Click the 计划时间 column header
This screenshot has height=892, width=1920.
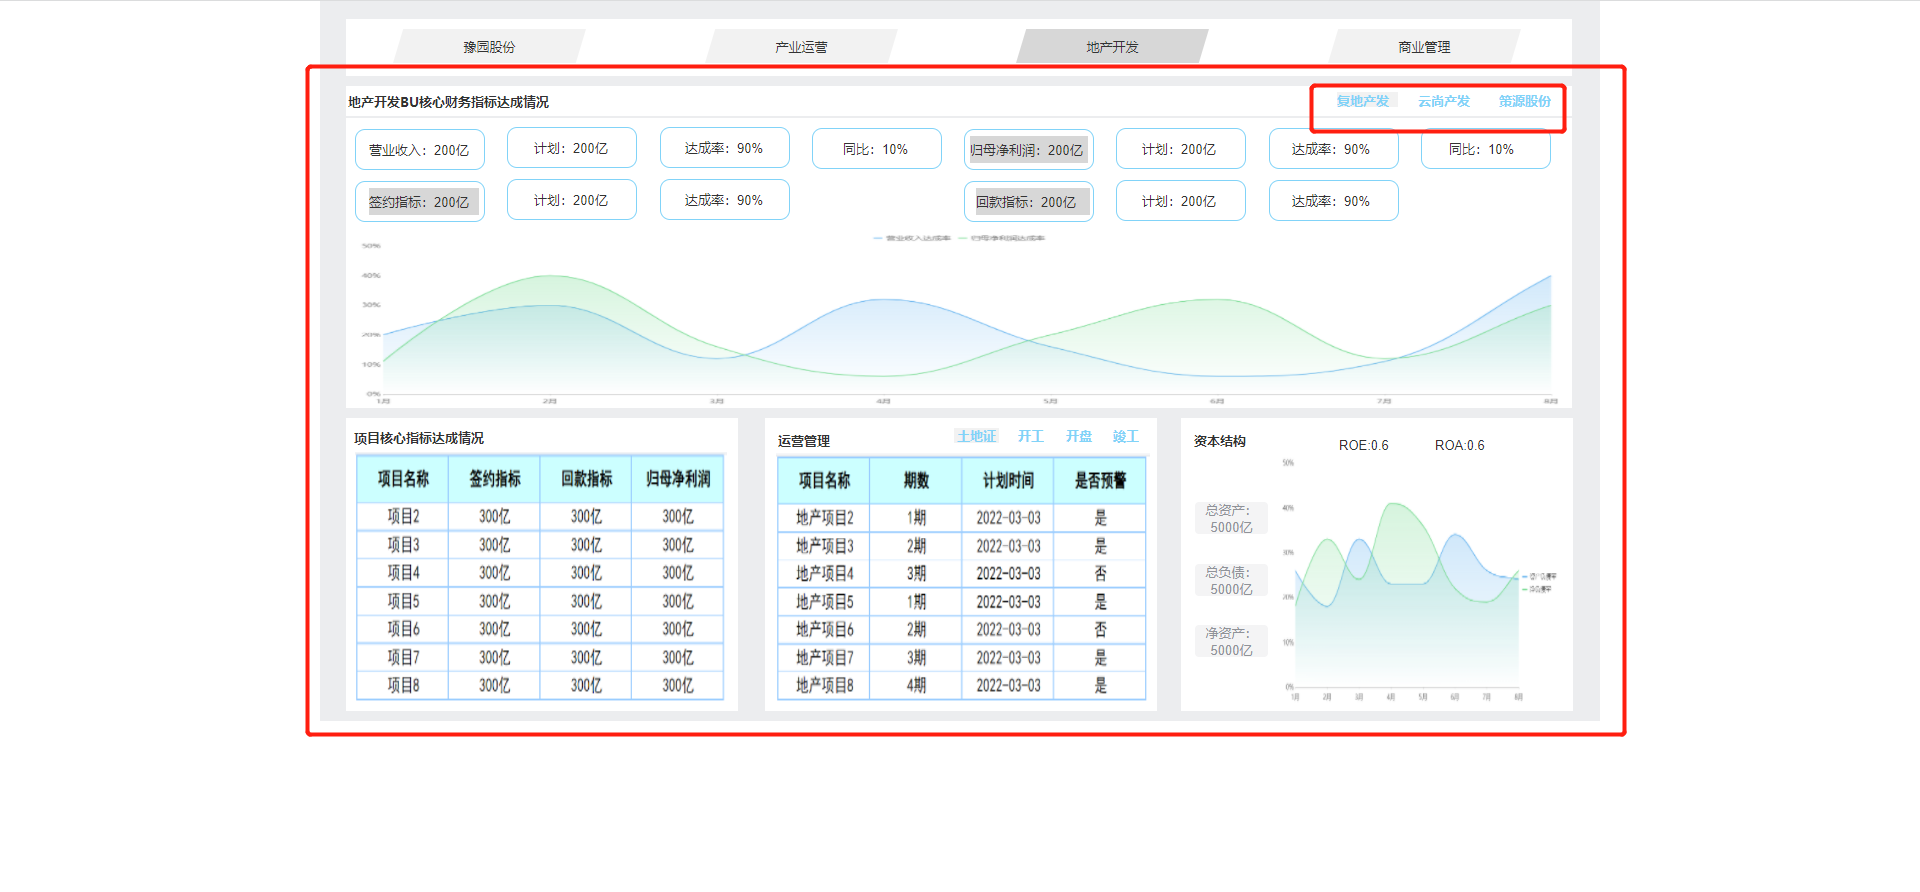1008,481
